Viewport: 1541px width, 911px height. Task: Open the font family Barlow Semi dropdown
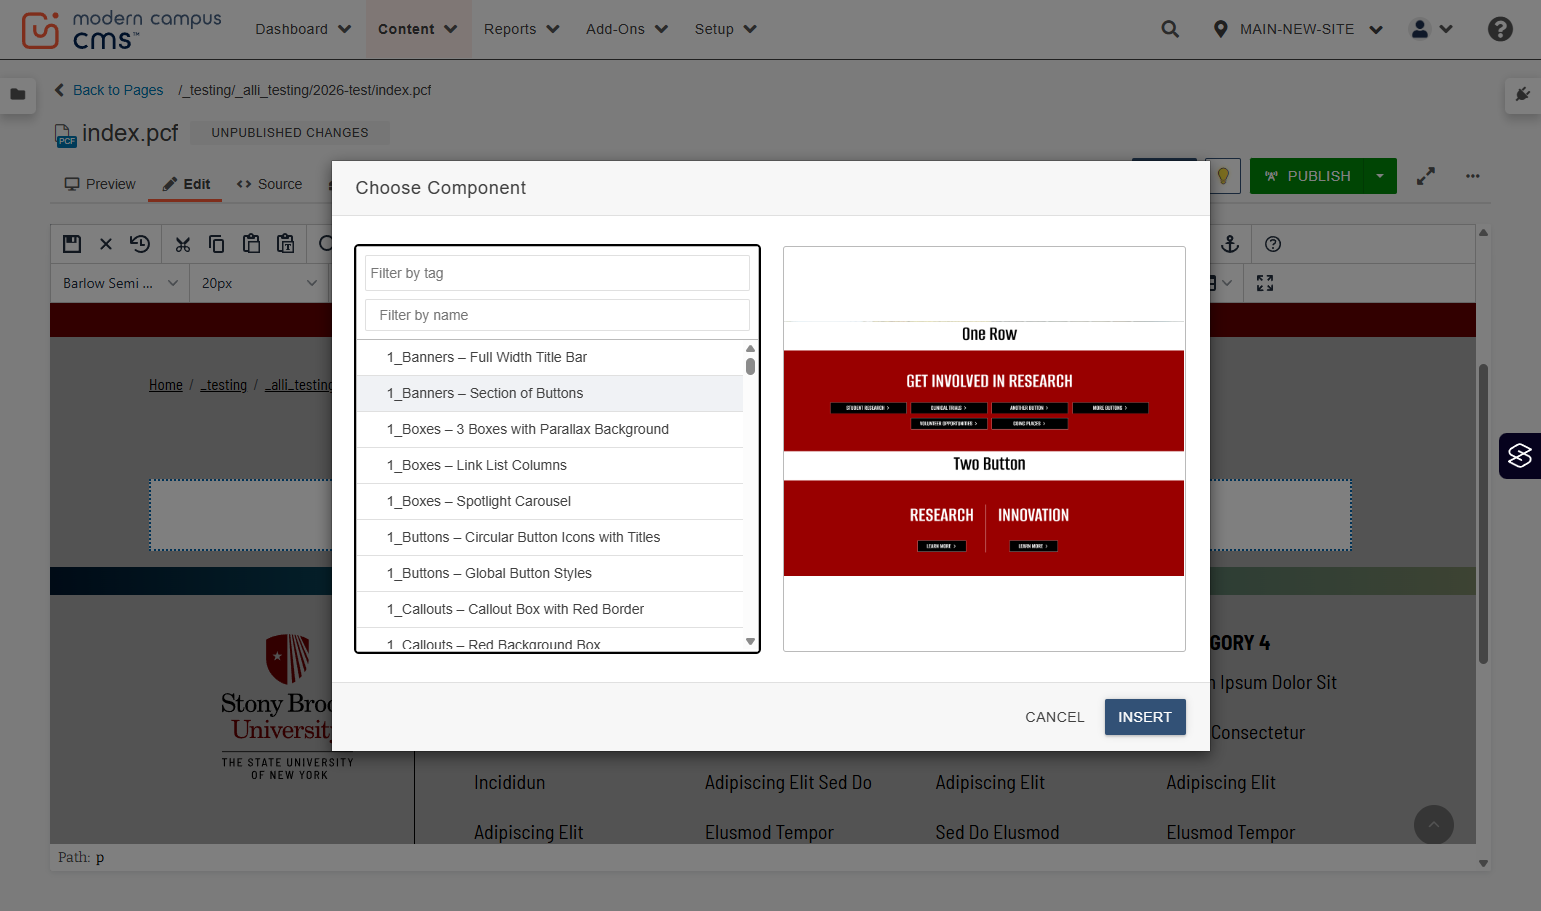(x=120, y=283)
